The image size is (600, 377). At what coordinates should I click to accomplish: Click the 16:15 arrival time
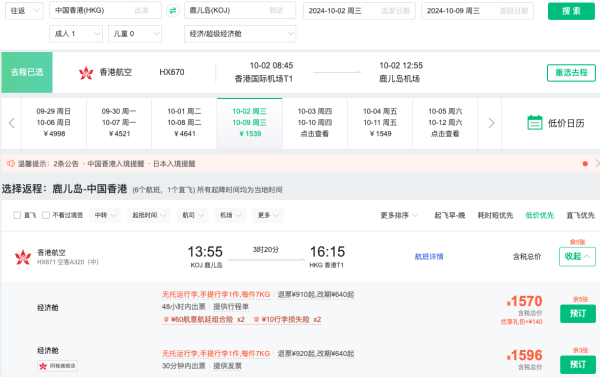tap(327, 252)
